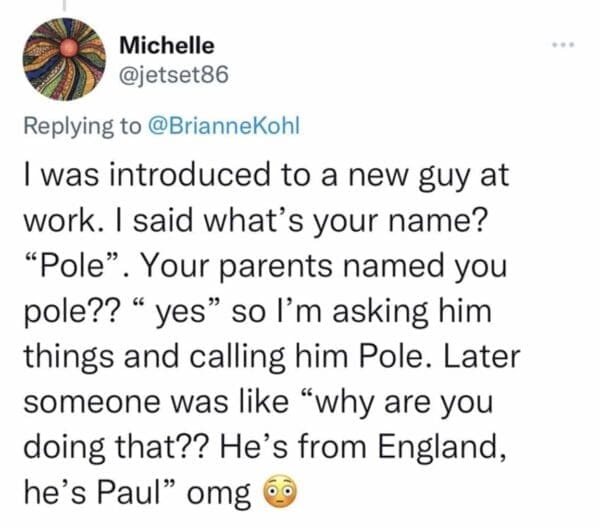The image size is (600, 528).
Task: Select the display name Michelle
Action: (166, 45)
